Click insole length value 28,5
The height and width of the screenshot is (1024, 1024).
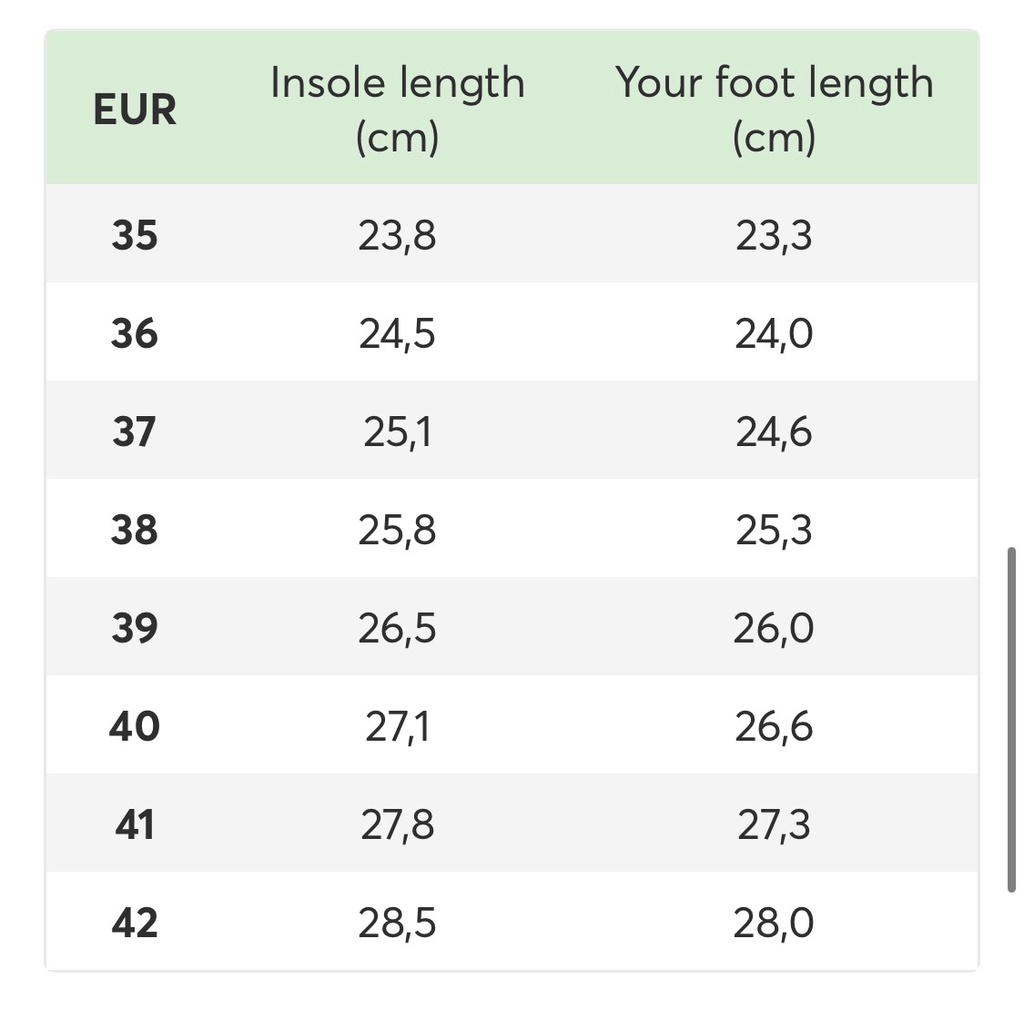click(397, 923)
